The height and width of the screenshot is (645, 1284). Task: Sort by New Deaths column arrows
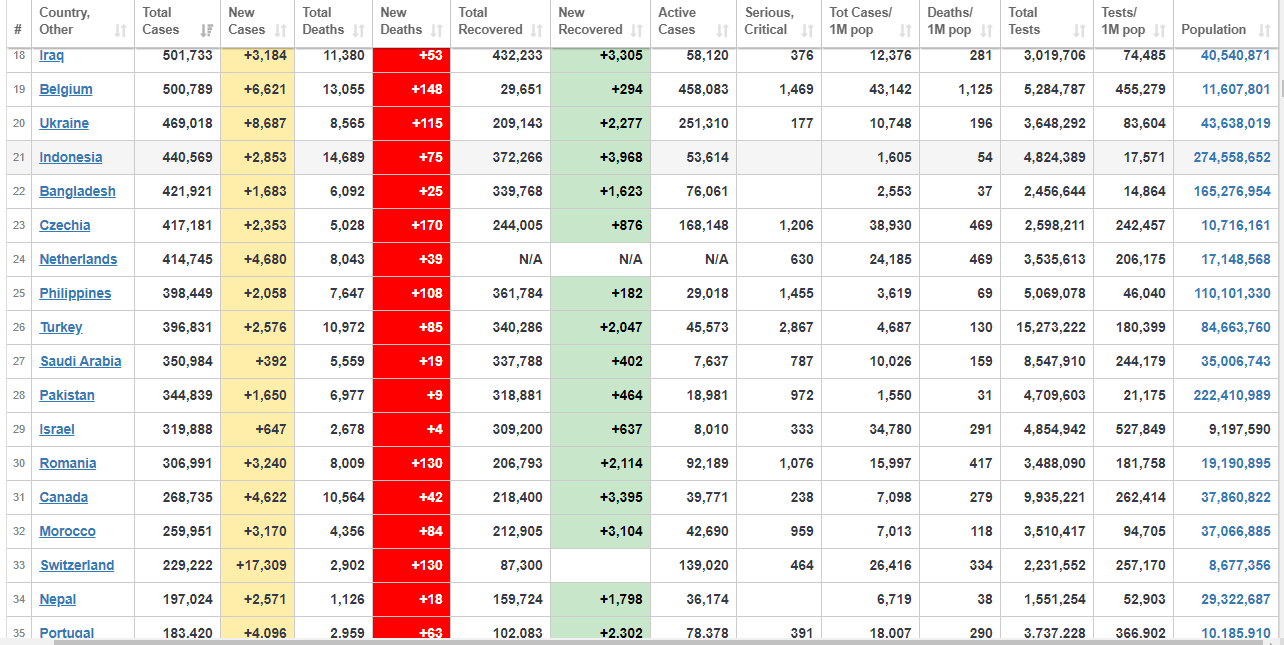coord(437,31)
